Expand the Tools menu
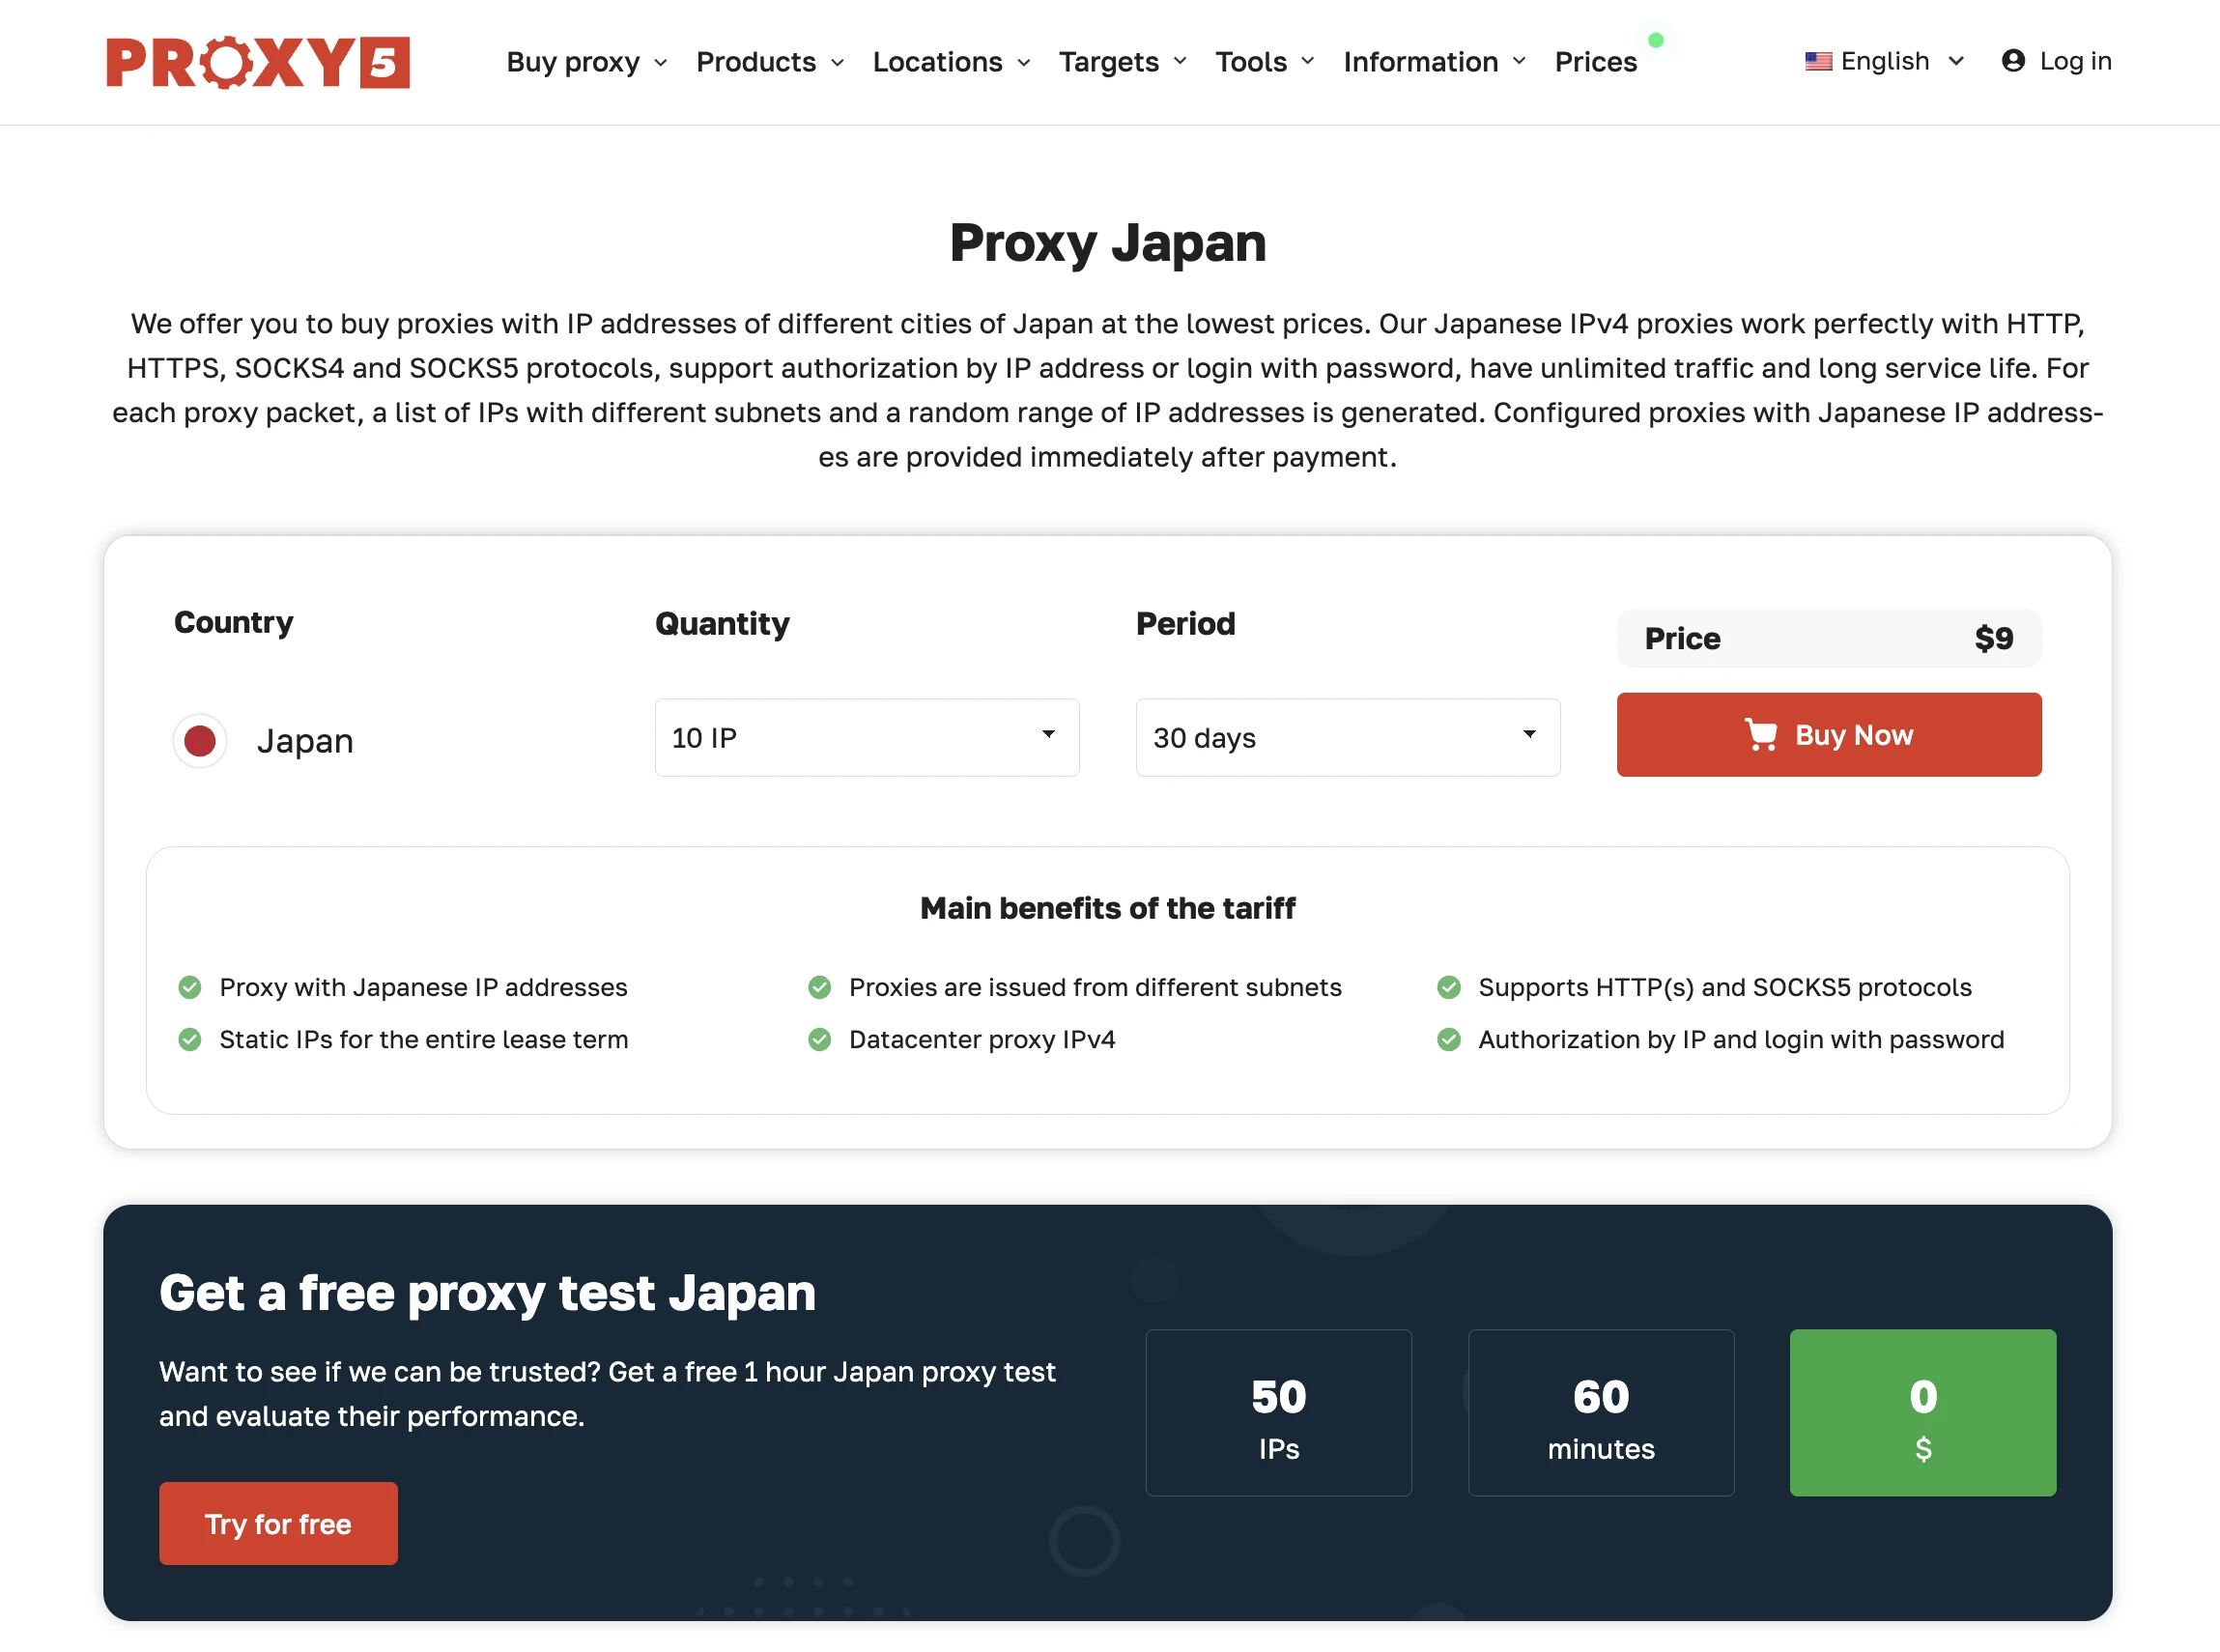Viewport: 2220px width, 1652px height. point(1265,62)
